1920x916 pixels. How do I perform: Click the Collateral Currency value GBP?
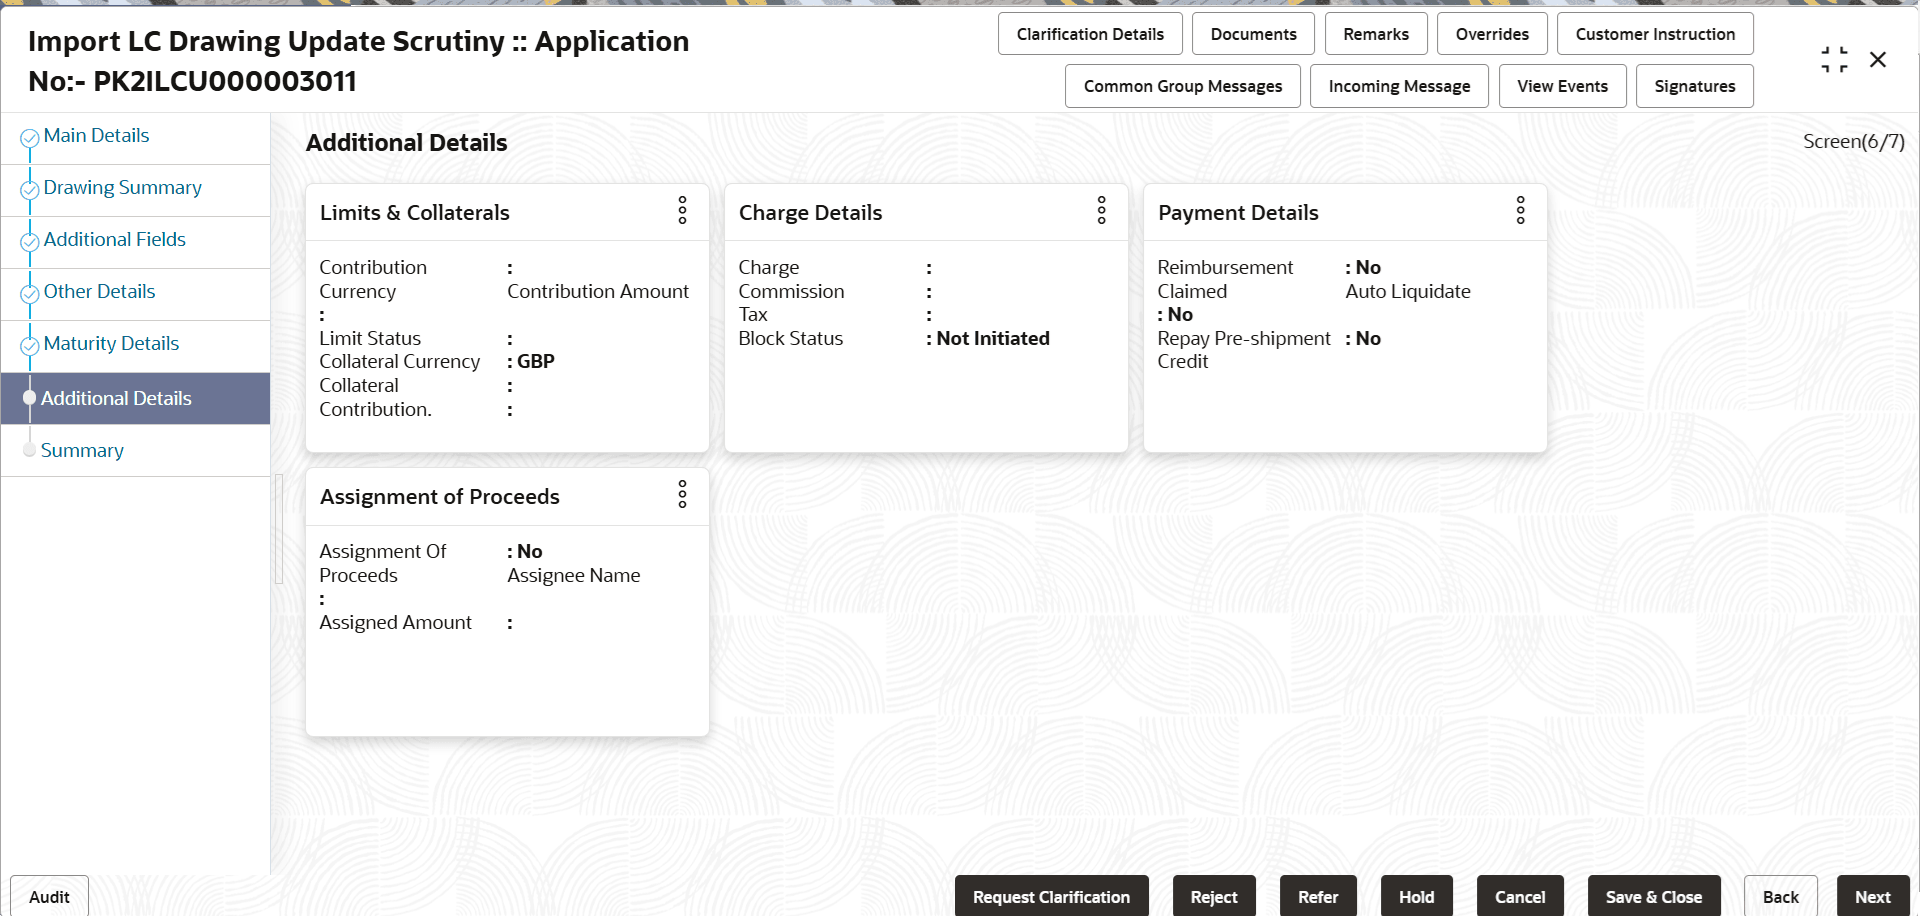[536, 362]
